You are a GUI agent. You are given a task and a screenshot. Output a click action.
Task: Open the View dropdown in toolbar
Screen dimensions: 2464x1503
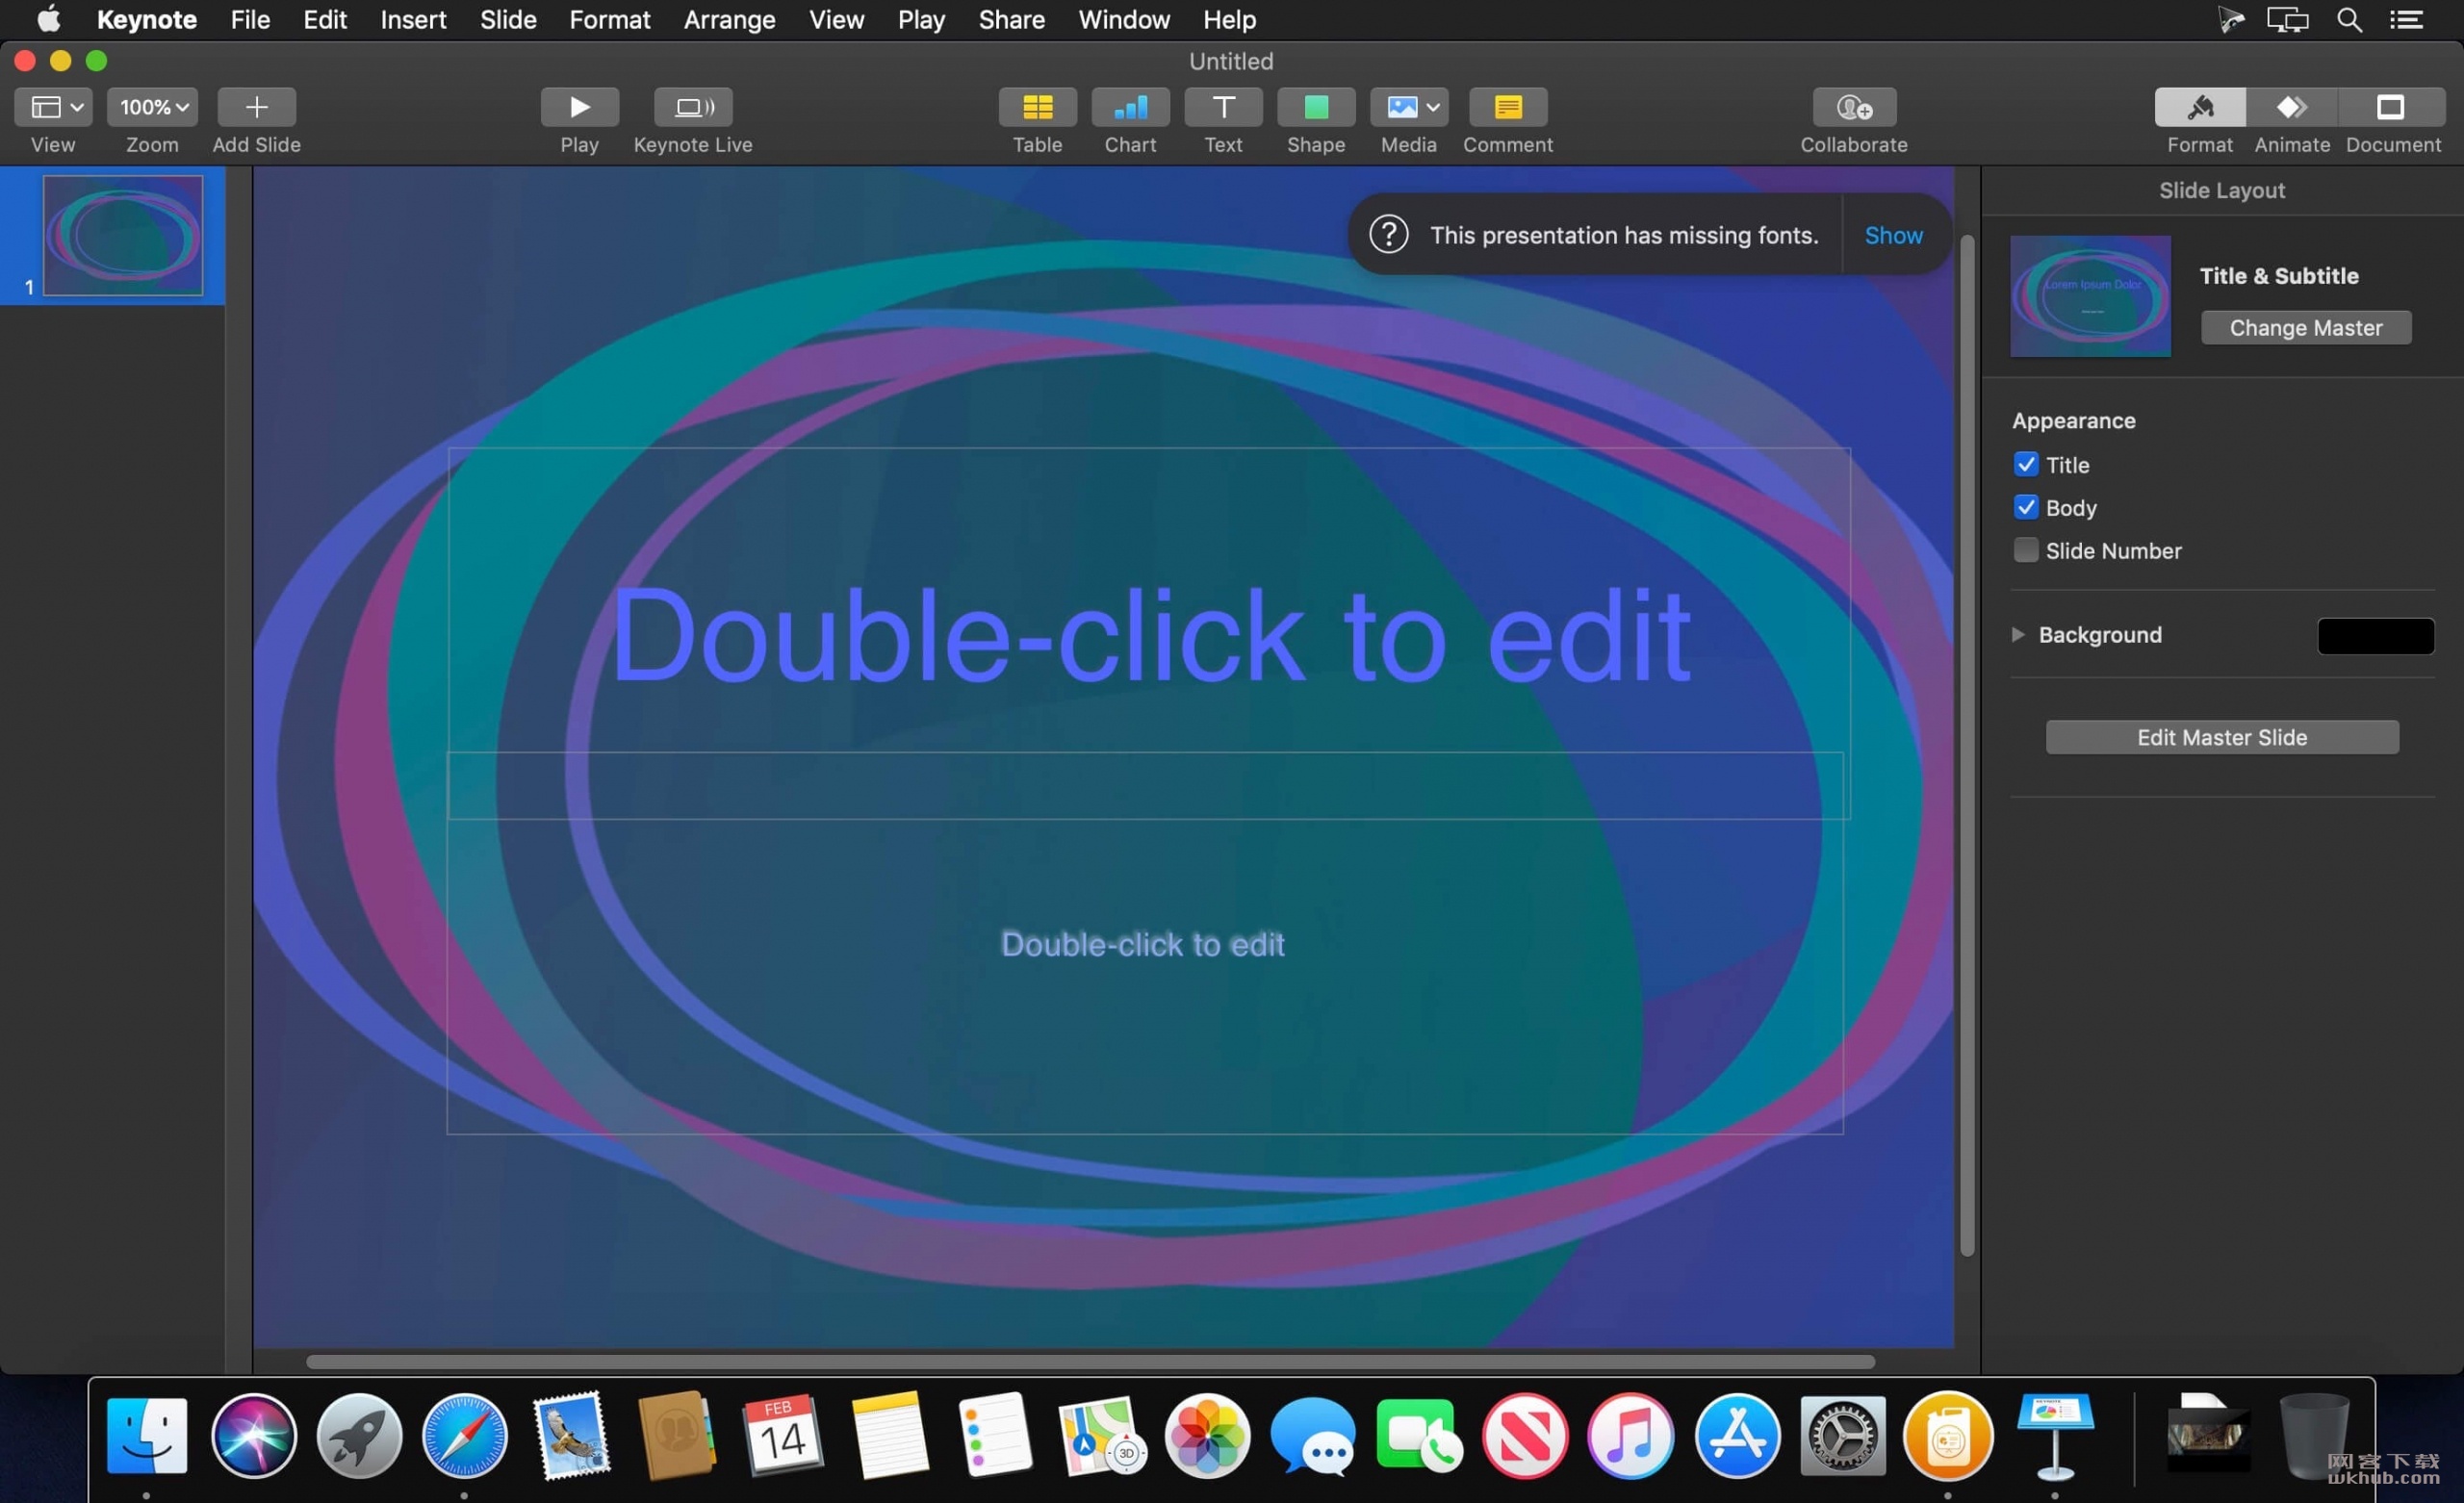tap(53, 107)
